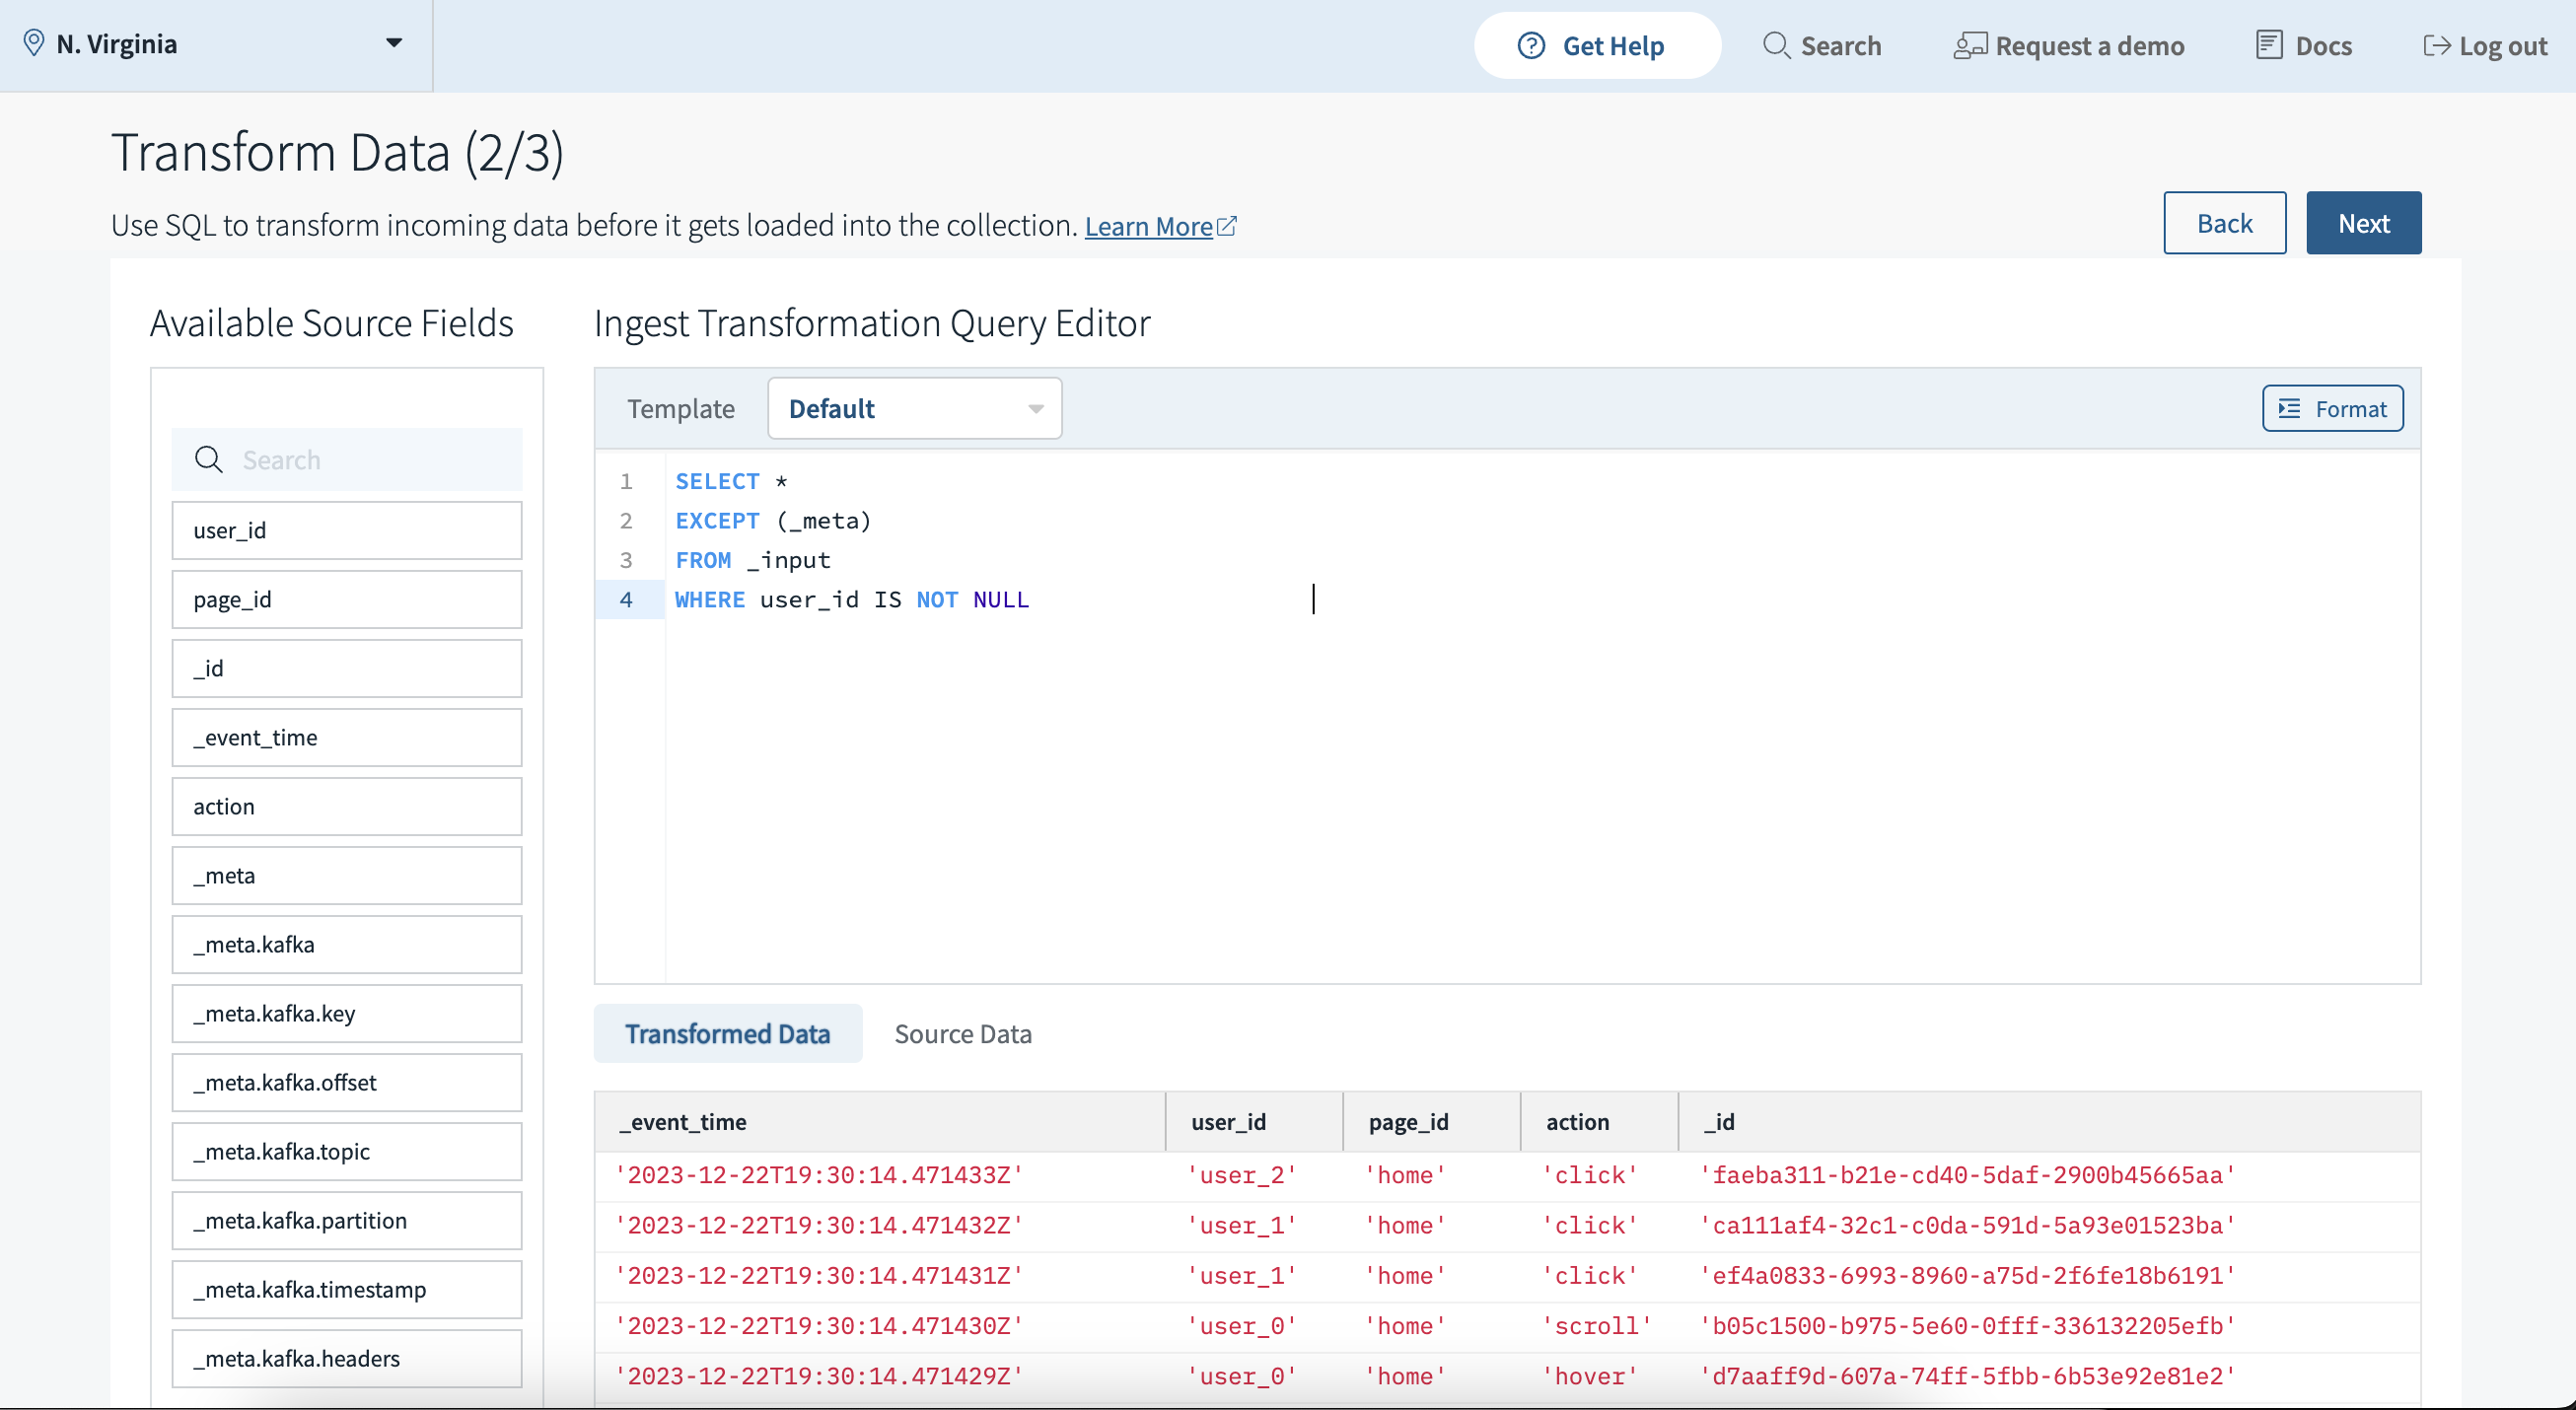Click the Search magnifier icon in top bar
The height and width of the screenshot is (1410, 2576).
click(1775, 46)
